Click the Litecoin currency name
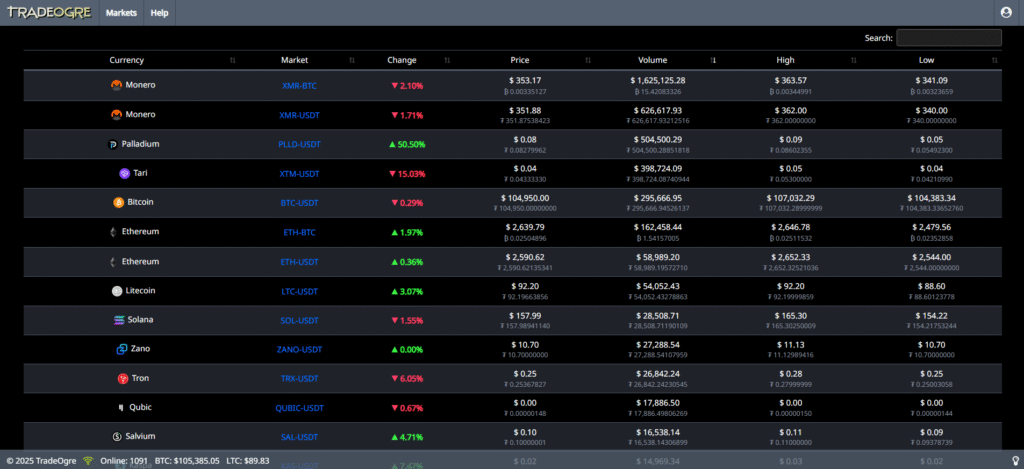 click(140, 291)
